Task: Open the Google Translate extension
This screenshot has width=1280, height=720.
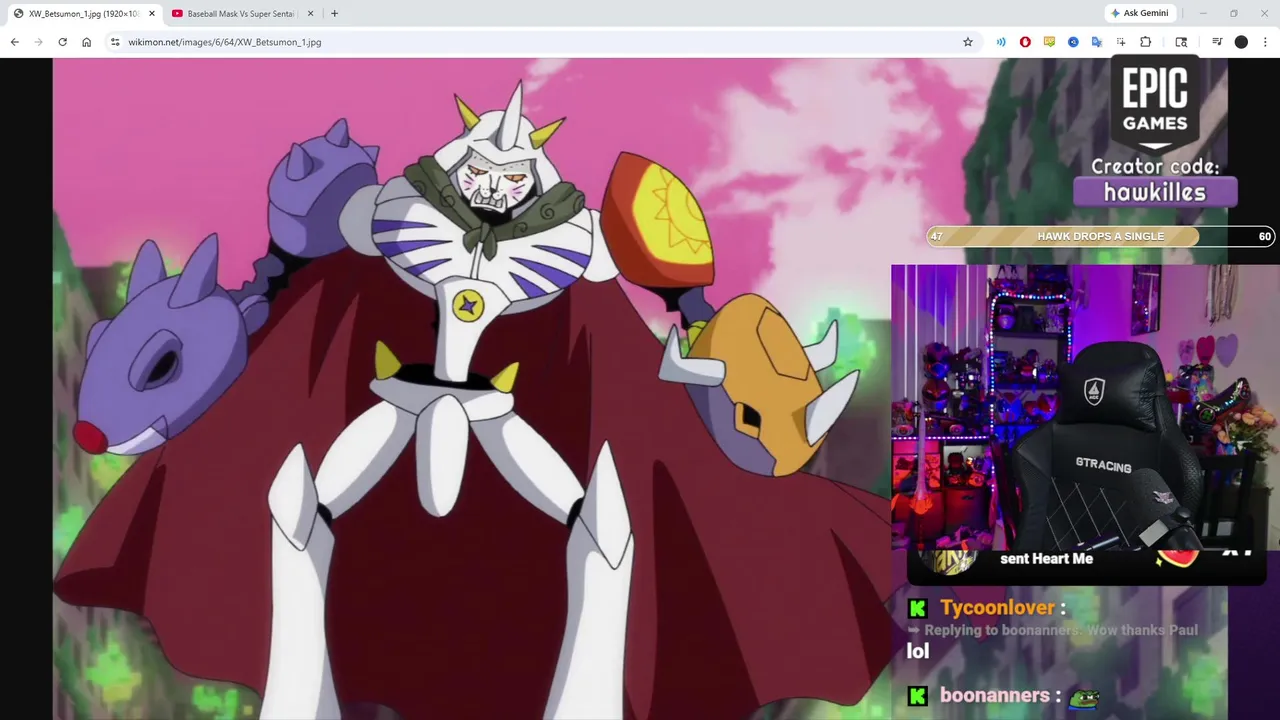Action: click(x=1097, y=42)
